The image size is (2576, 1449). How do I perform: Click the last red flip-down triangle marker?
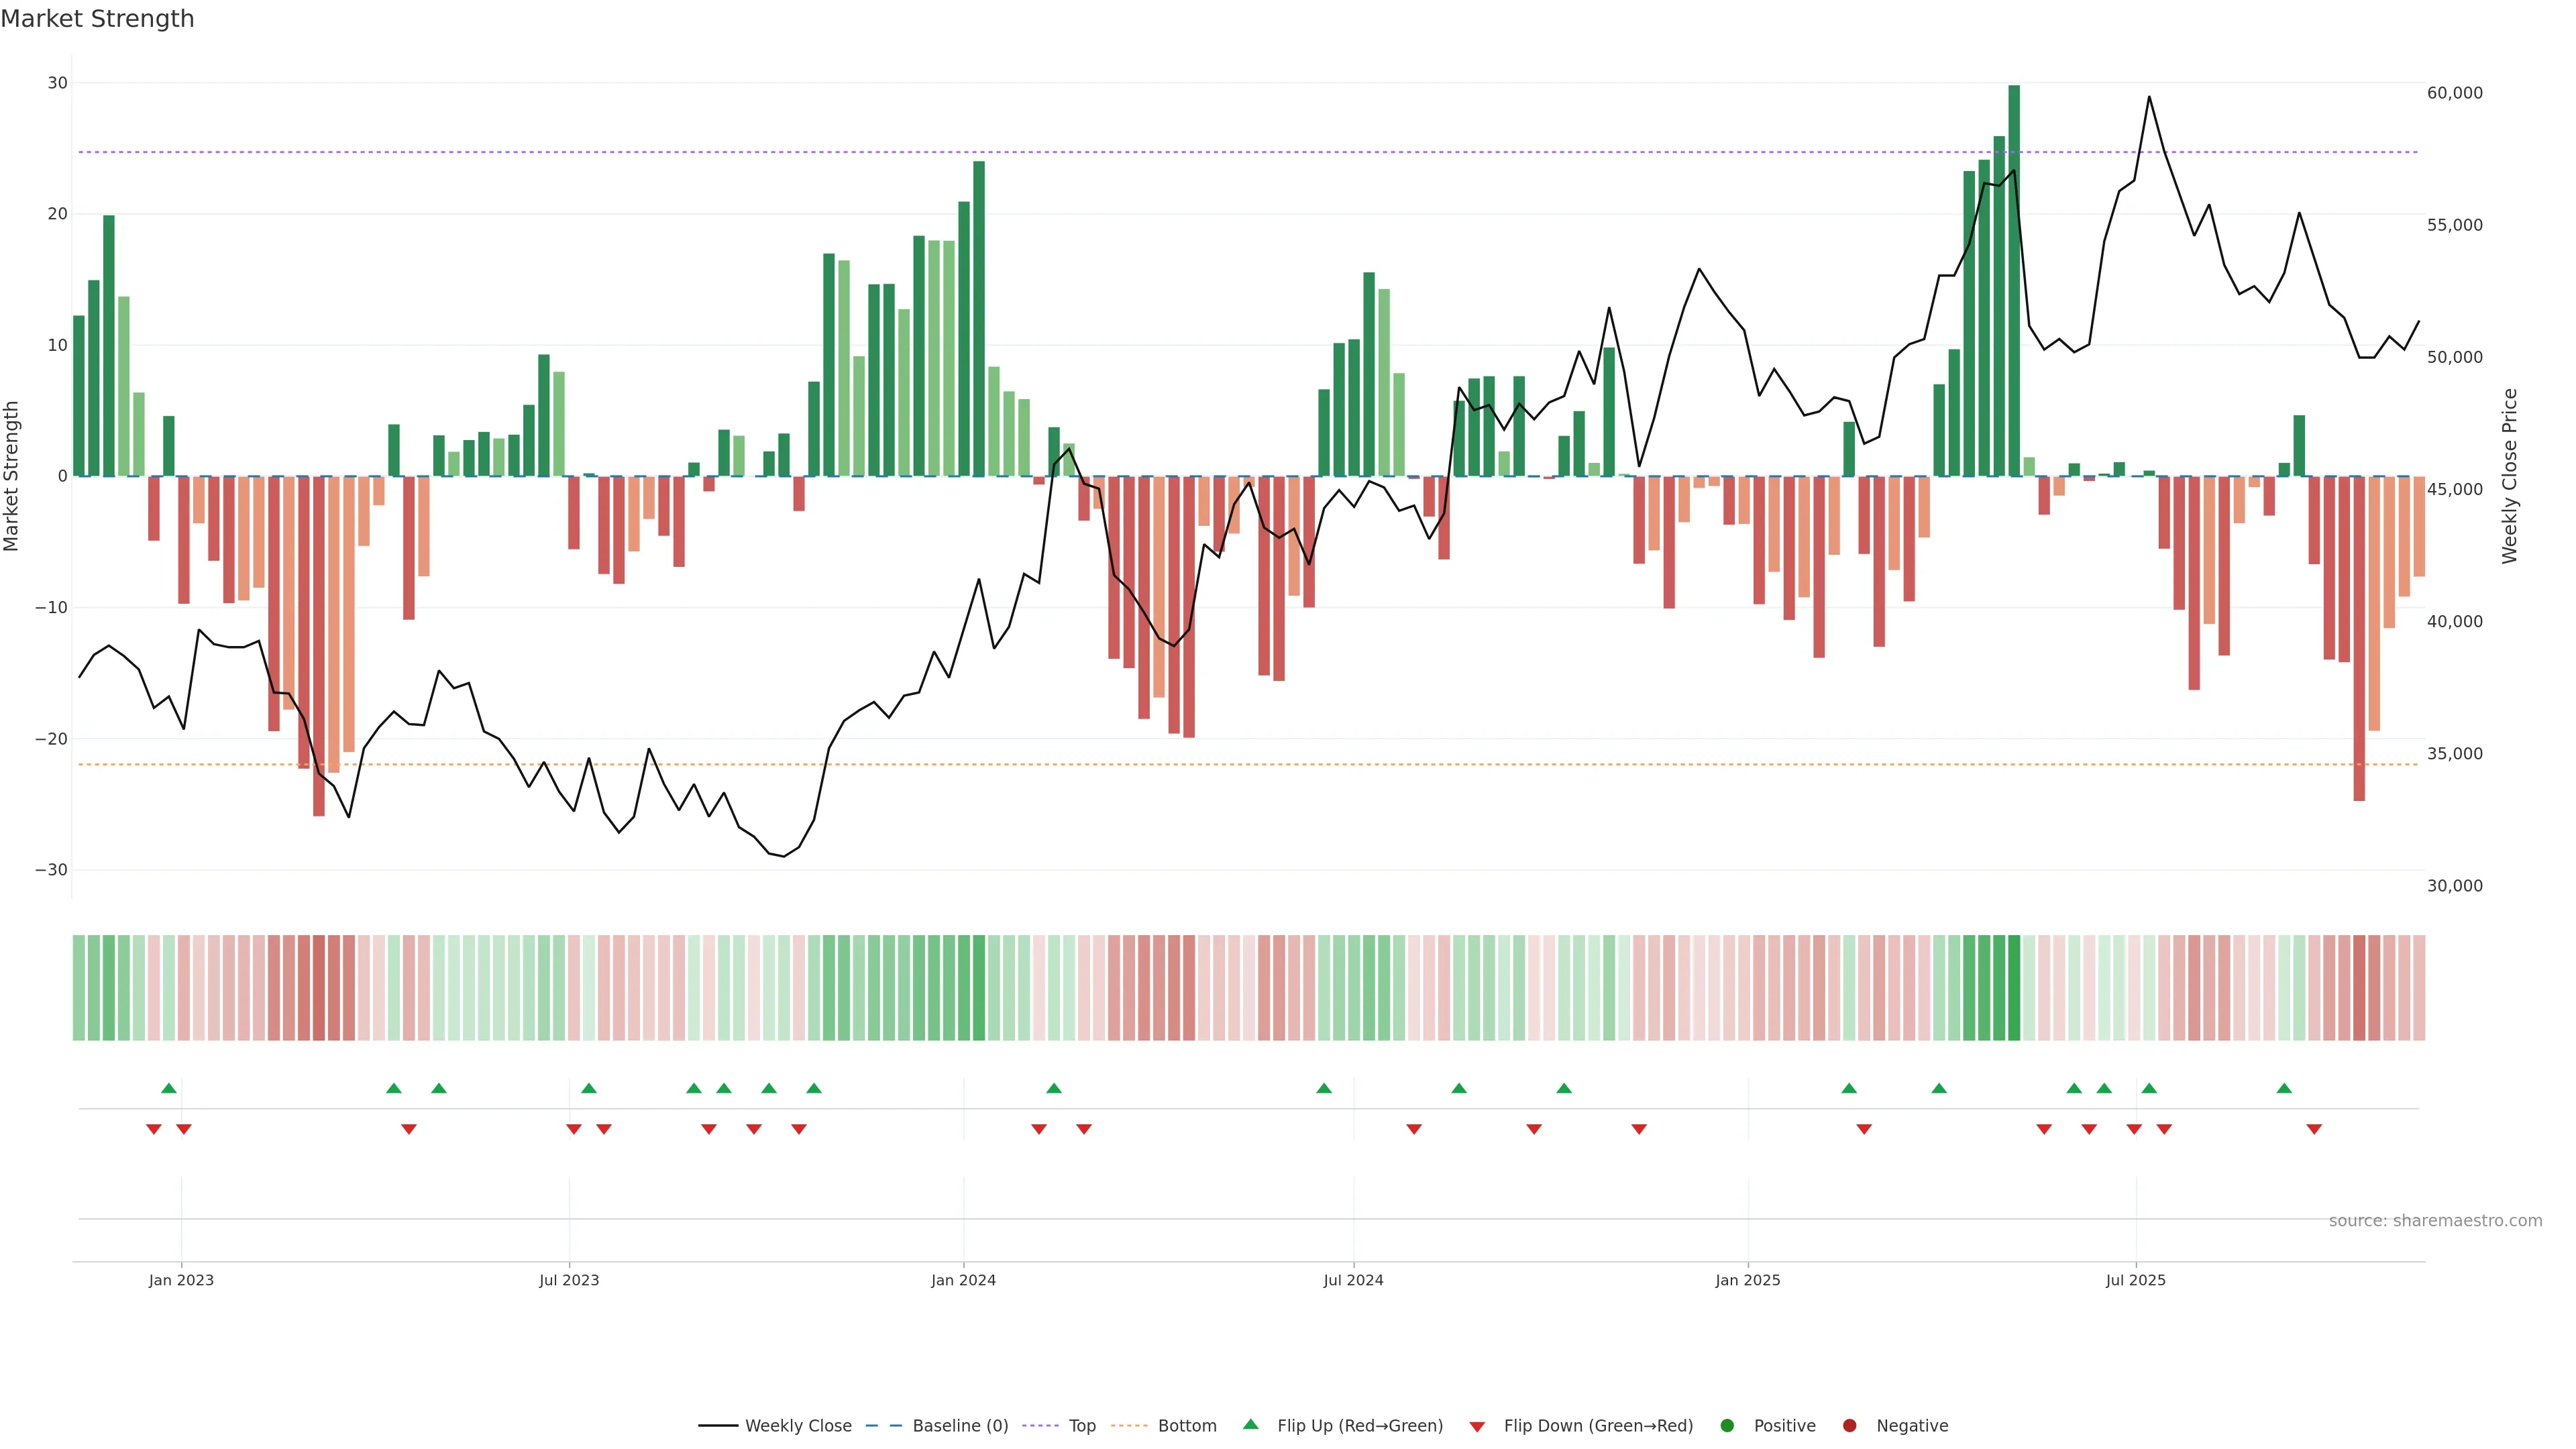point(2314,1129)
